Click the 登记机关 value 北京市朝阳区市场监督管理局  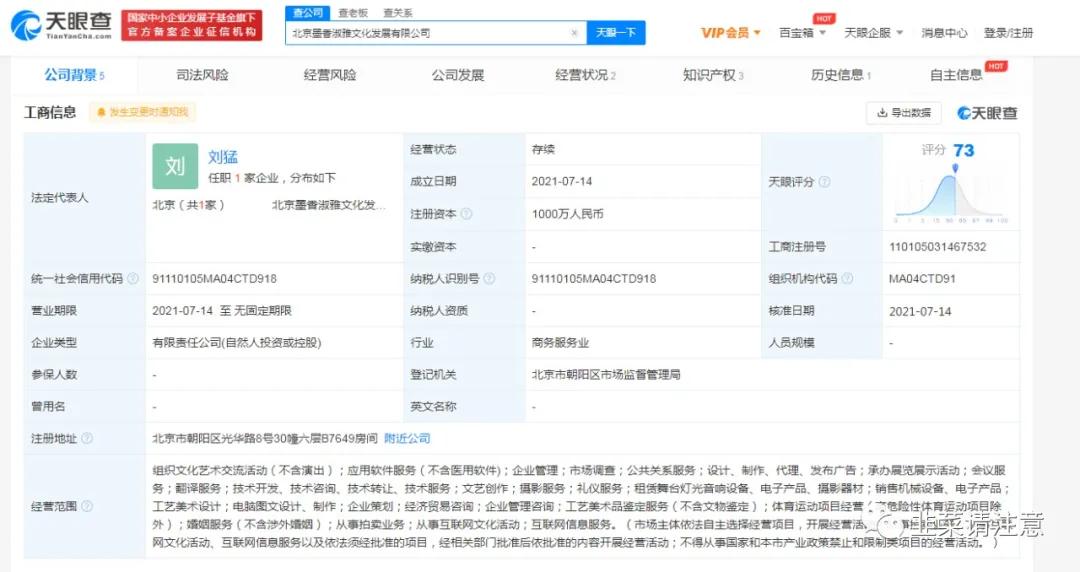point(605,374)
